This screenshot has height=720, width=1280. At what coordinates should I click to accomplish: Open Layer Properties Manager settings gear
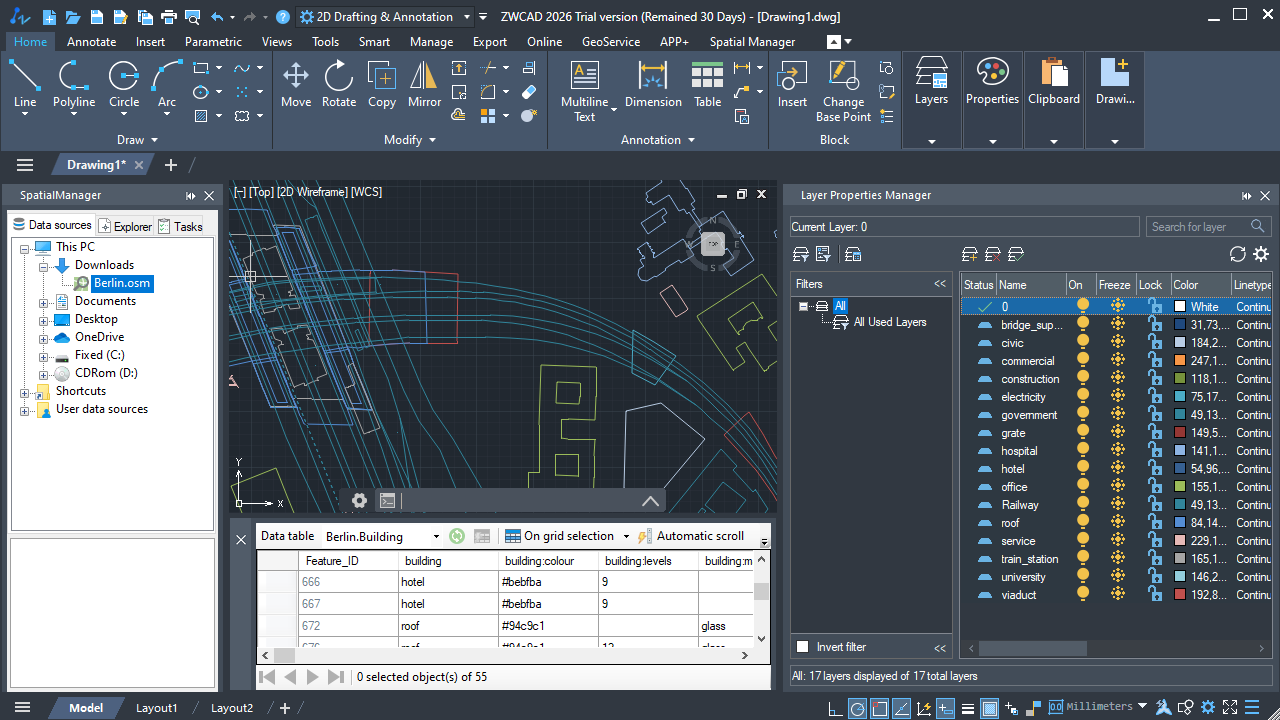1261,254
